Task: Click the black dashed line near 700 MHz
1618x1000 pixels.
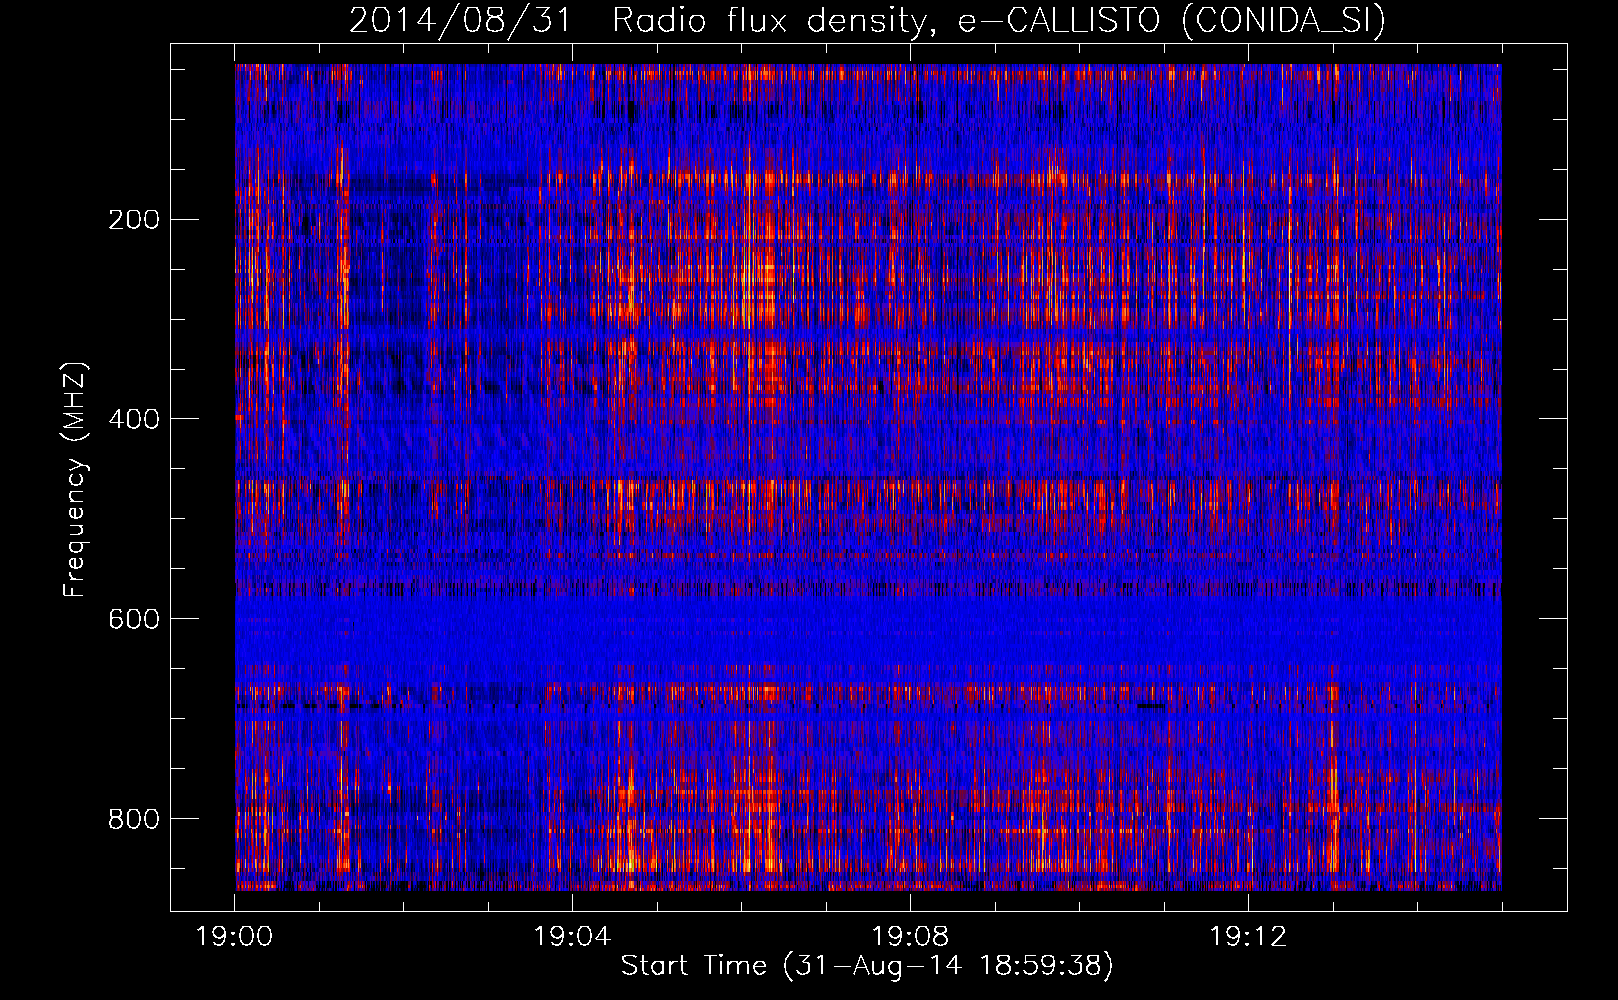Action: click(300, 705)
